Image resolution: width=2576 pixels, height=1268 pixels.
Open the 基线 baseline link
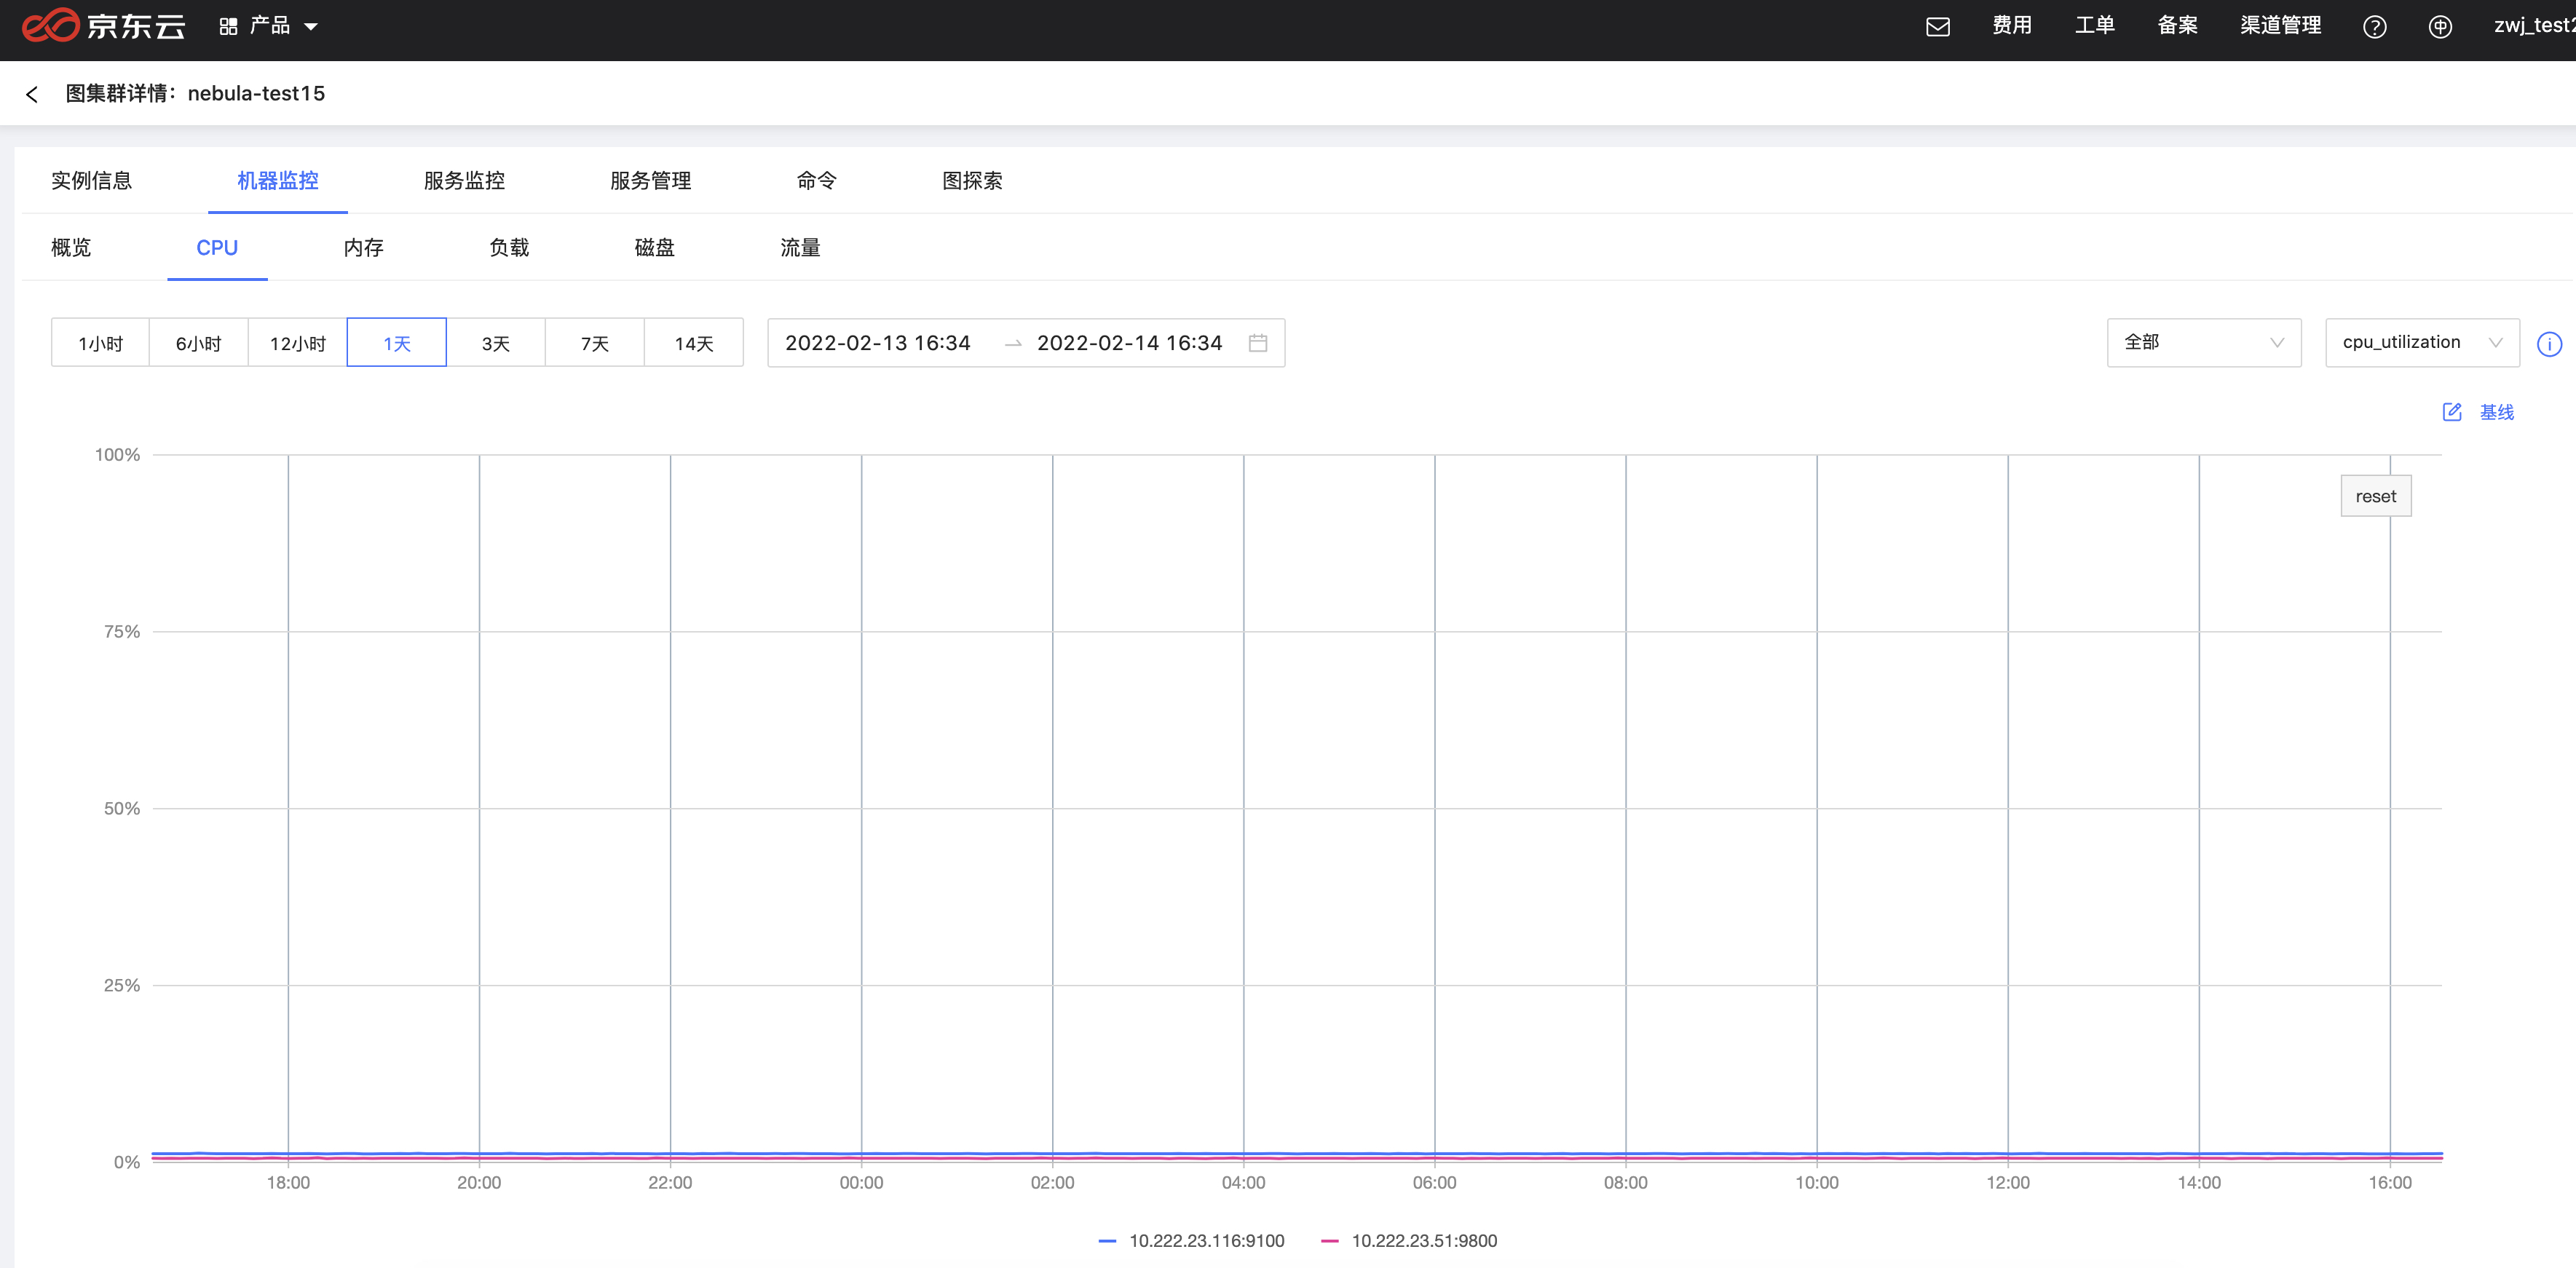(x=2497, y=412)
